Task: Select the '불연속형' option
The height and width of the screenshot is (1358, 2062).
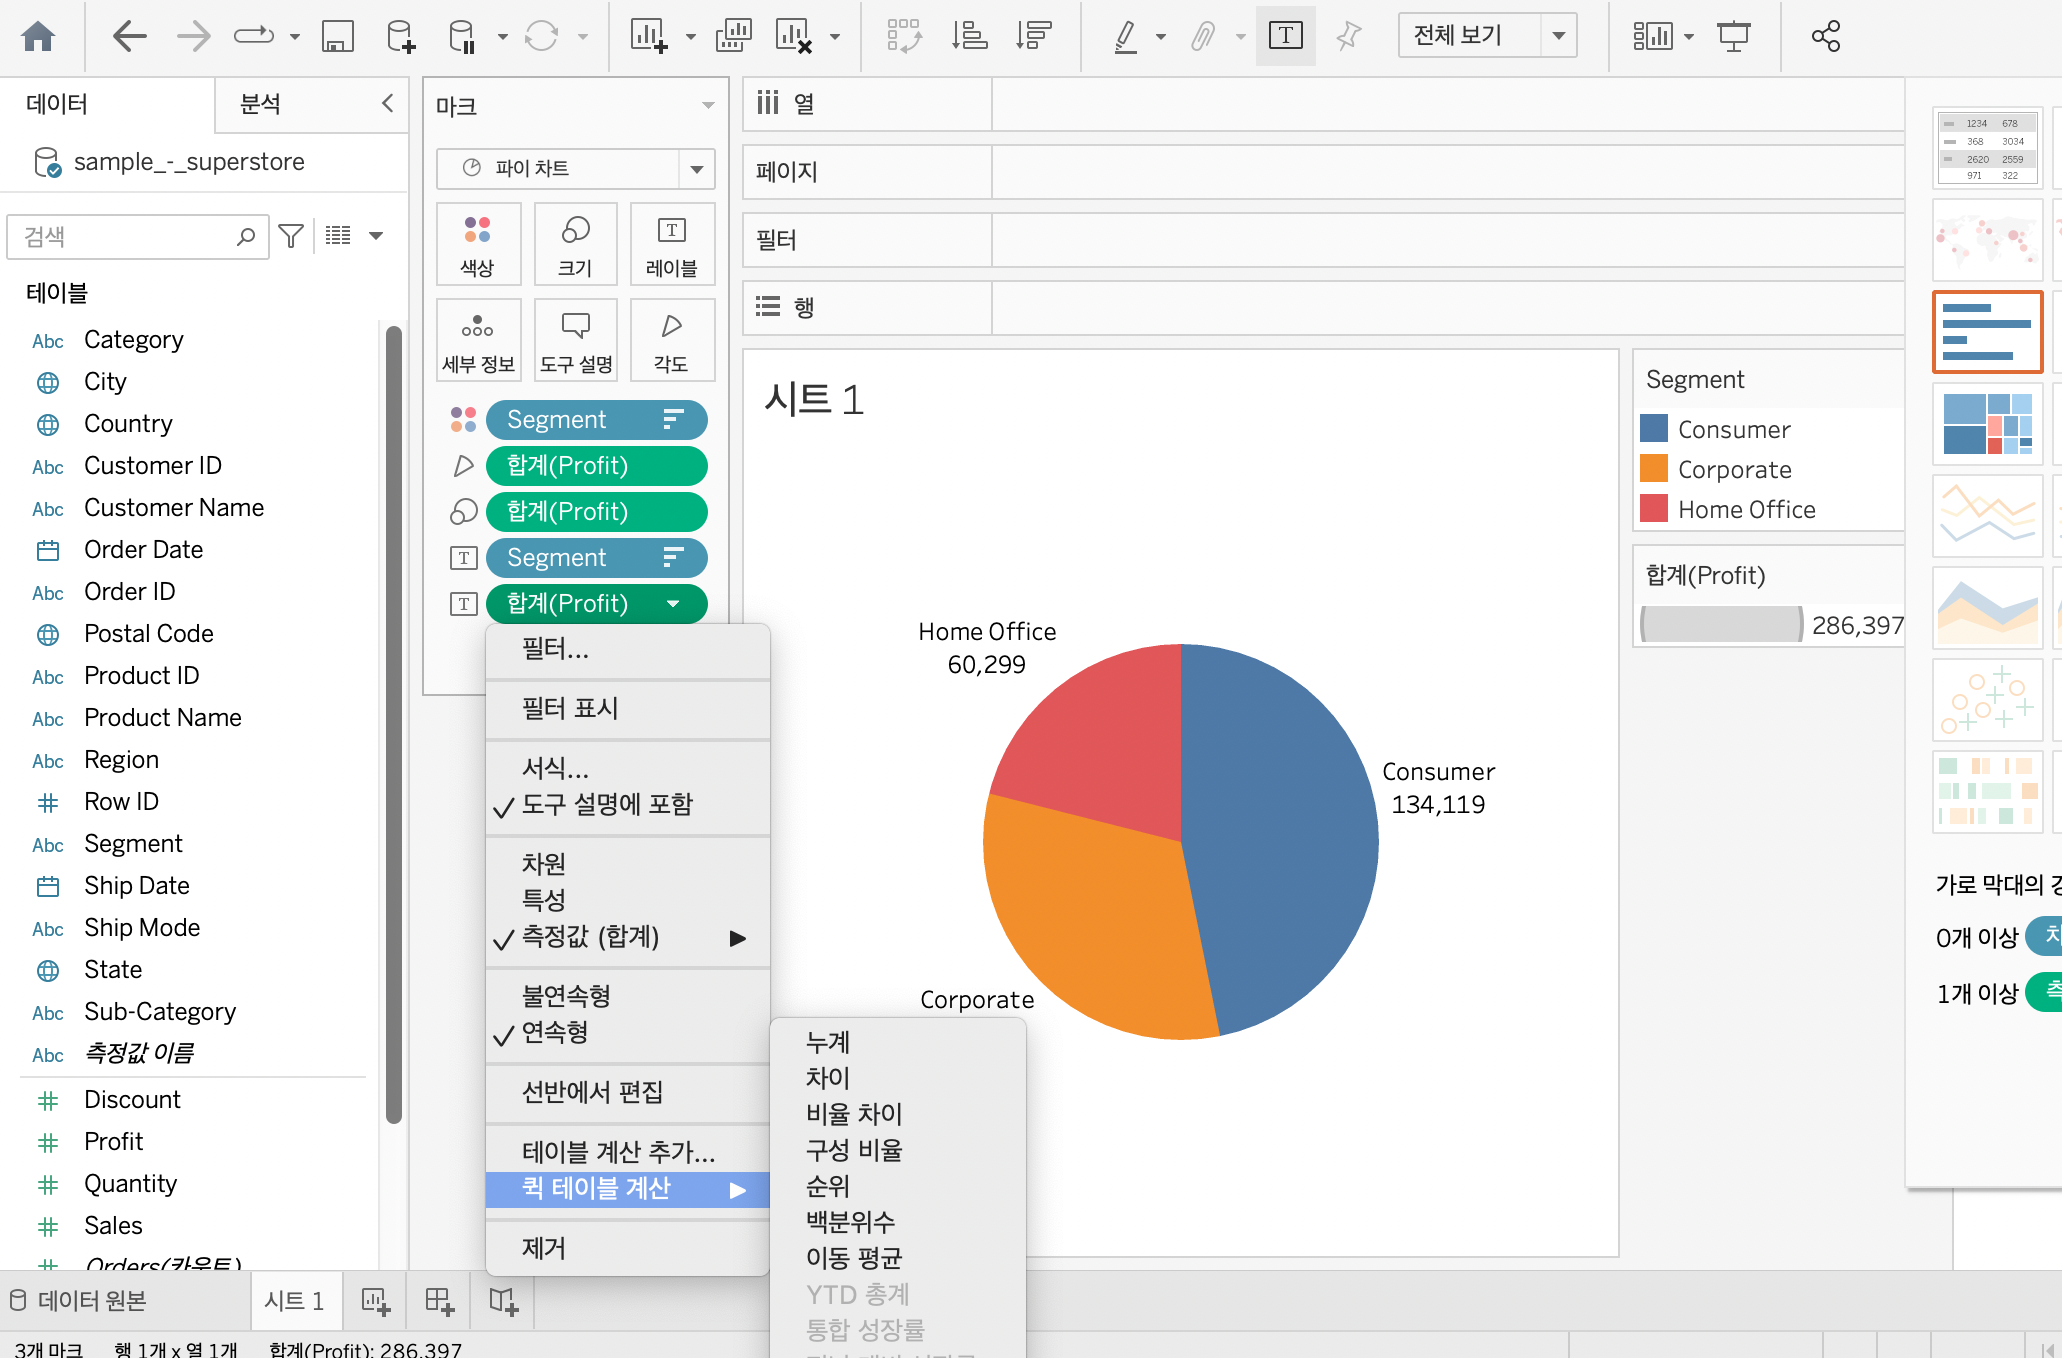Action: coord(566,996)
